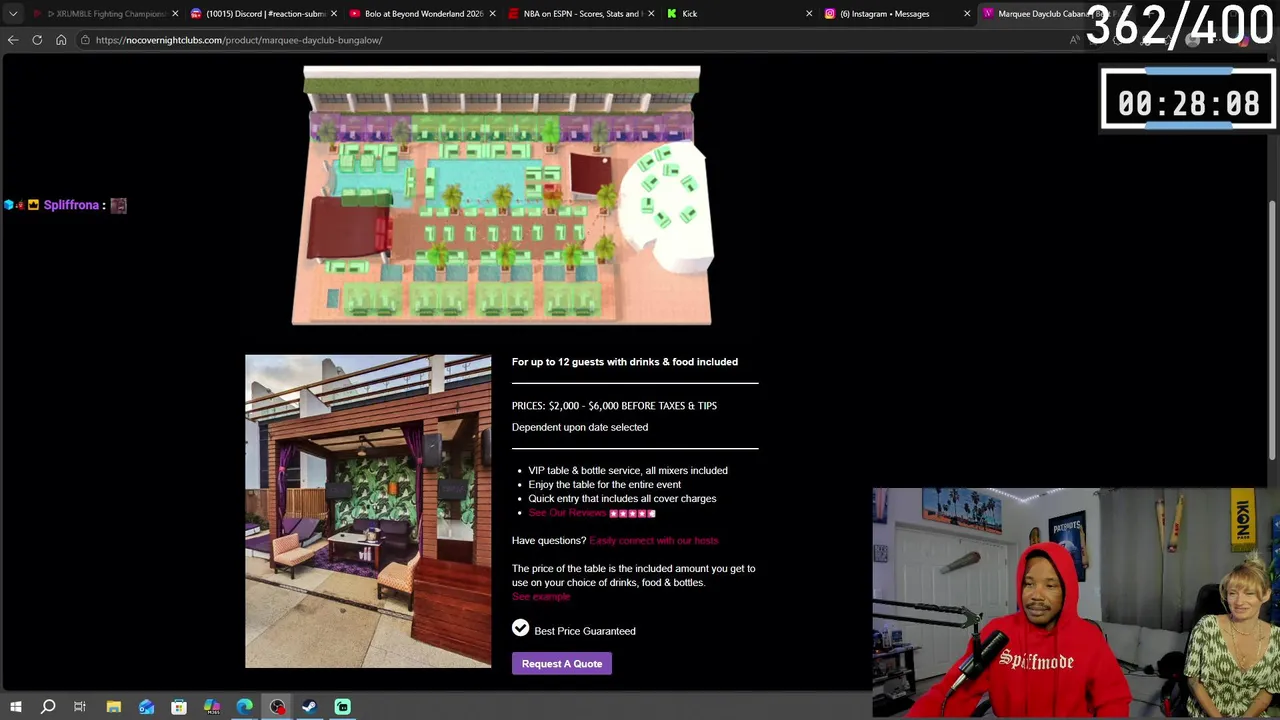Screen dimensions: 1280x720
Task: Open Windows taskbar Search
Action: click(48, 707)
